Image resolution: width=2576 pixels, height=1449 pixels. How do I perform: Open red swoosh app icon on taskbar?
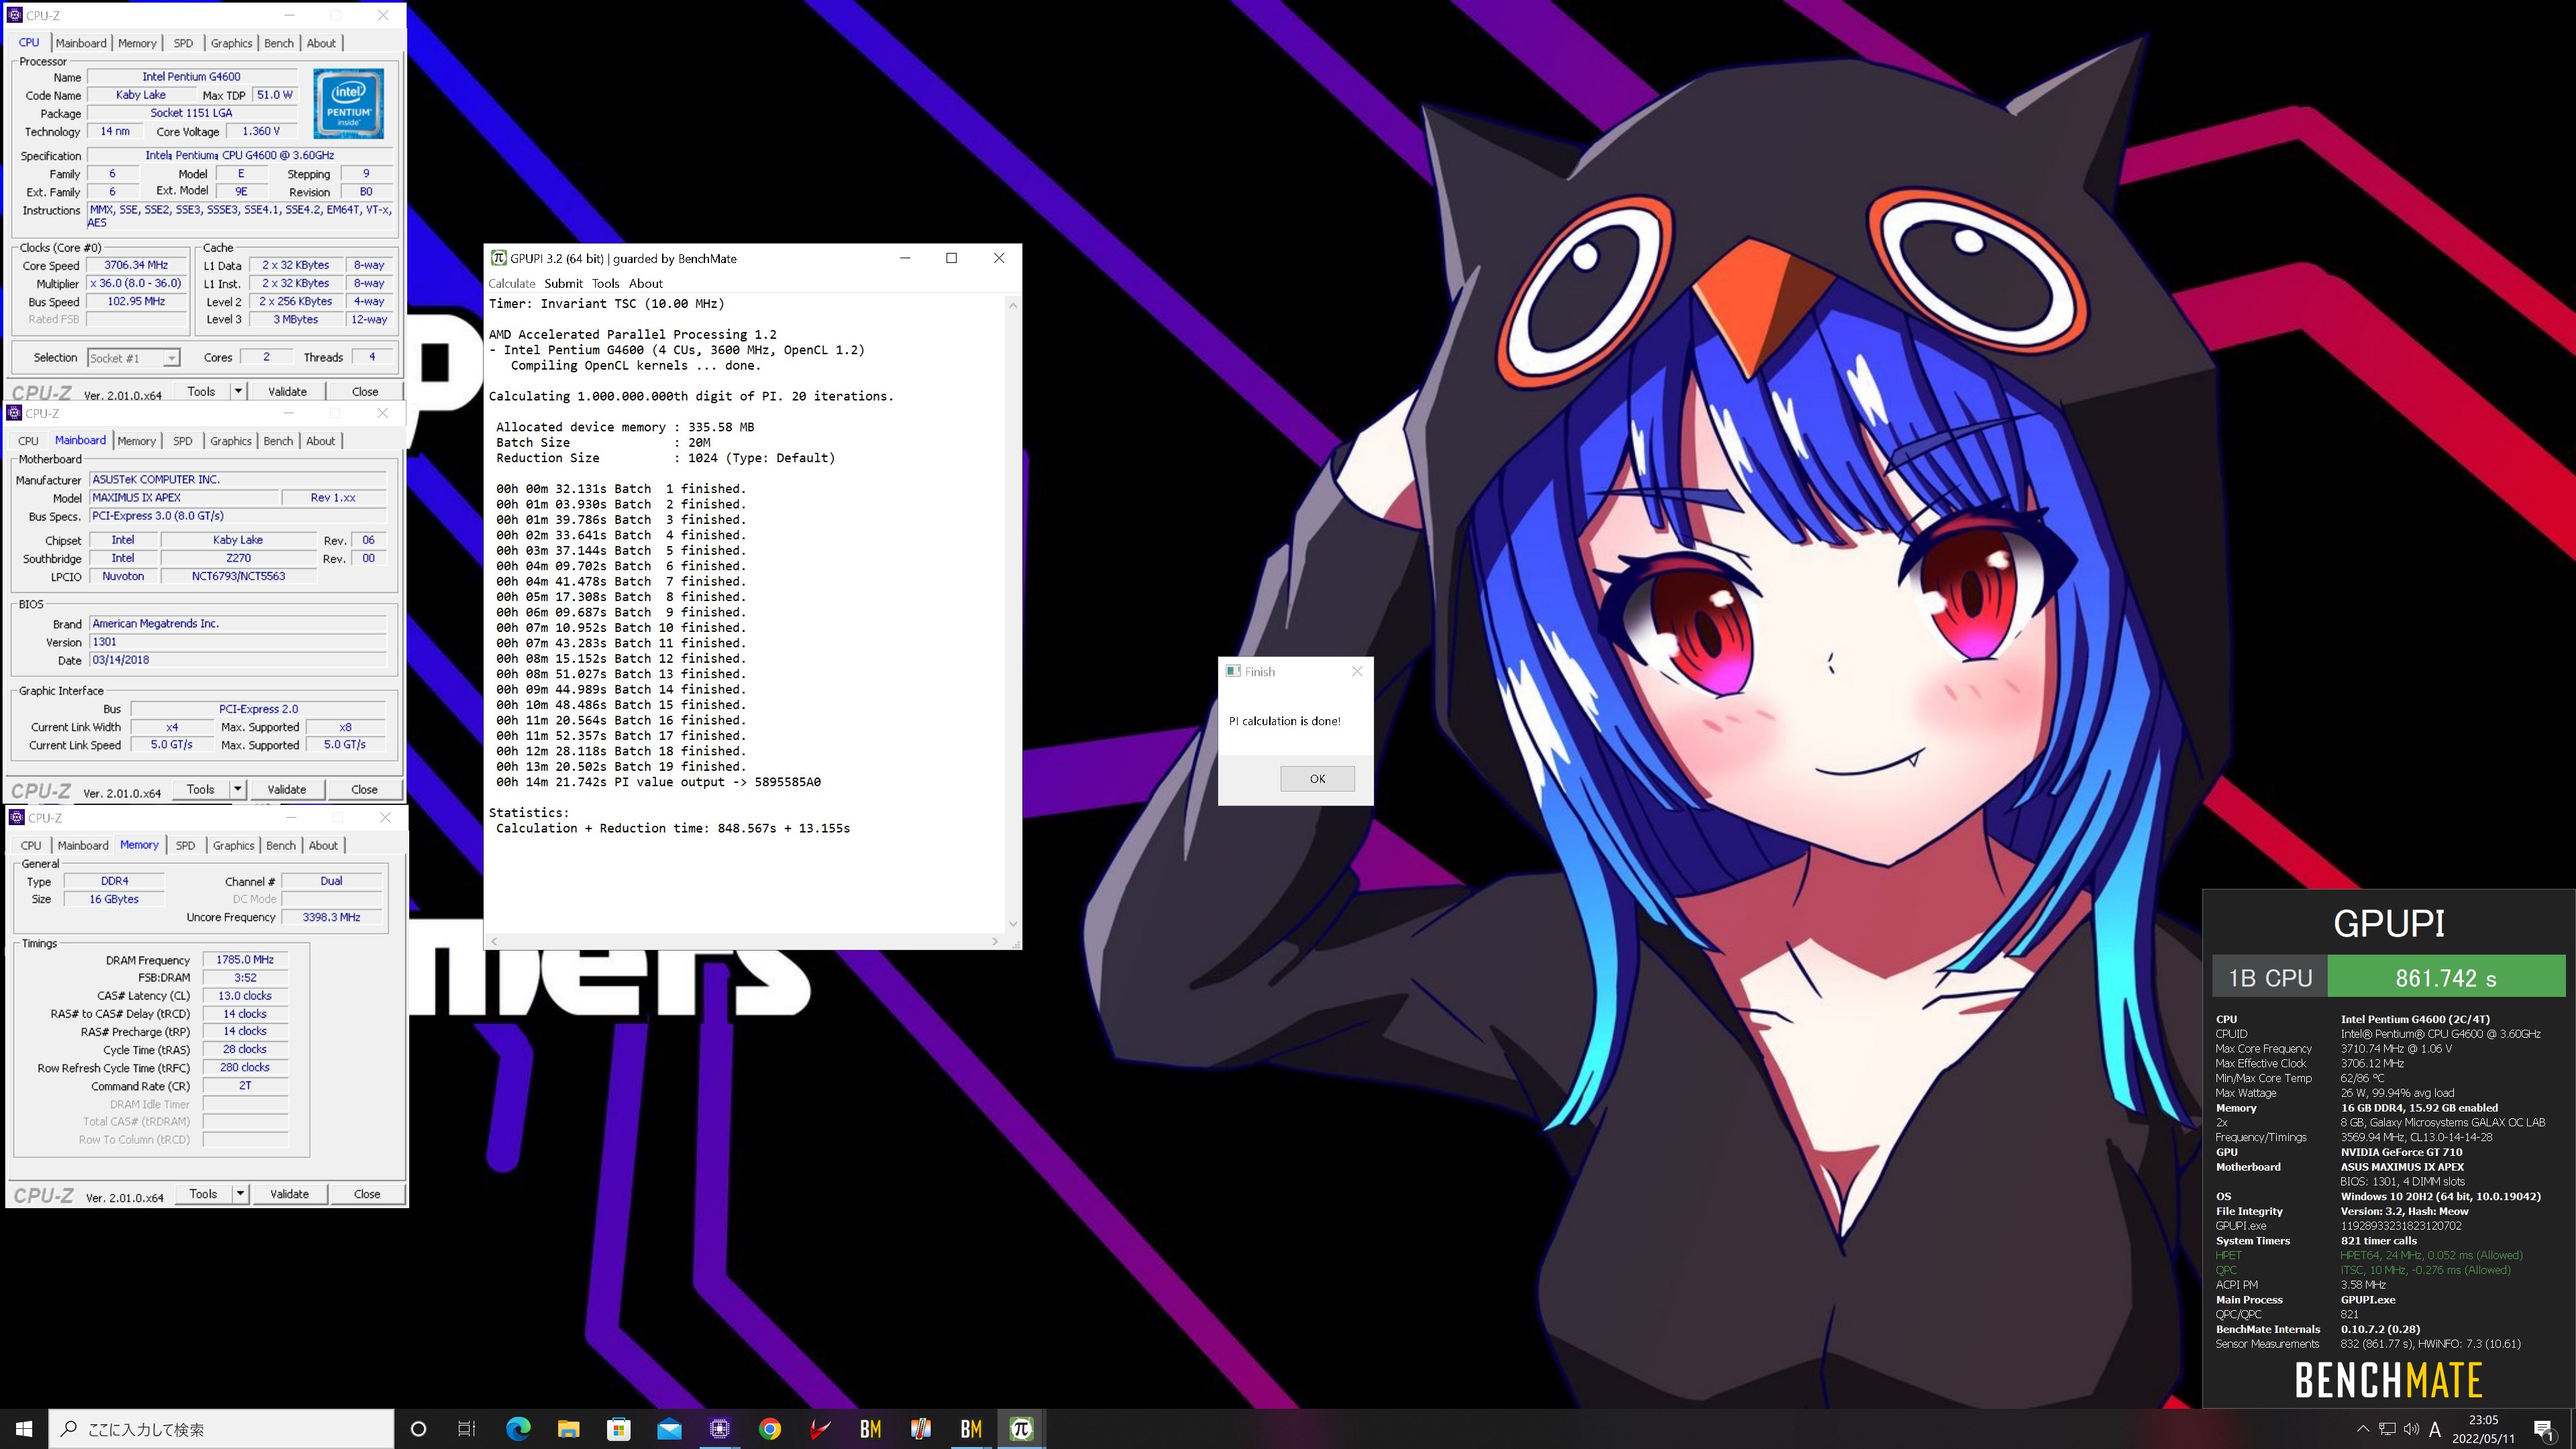[820, 1429]
